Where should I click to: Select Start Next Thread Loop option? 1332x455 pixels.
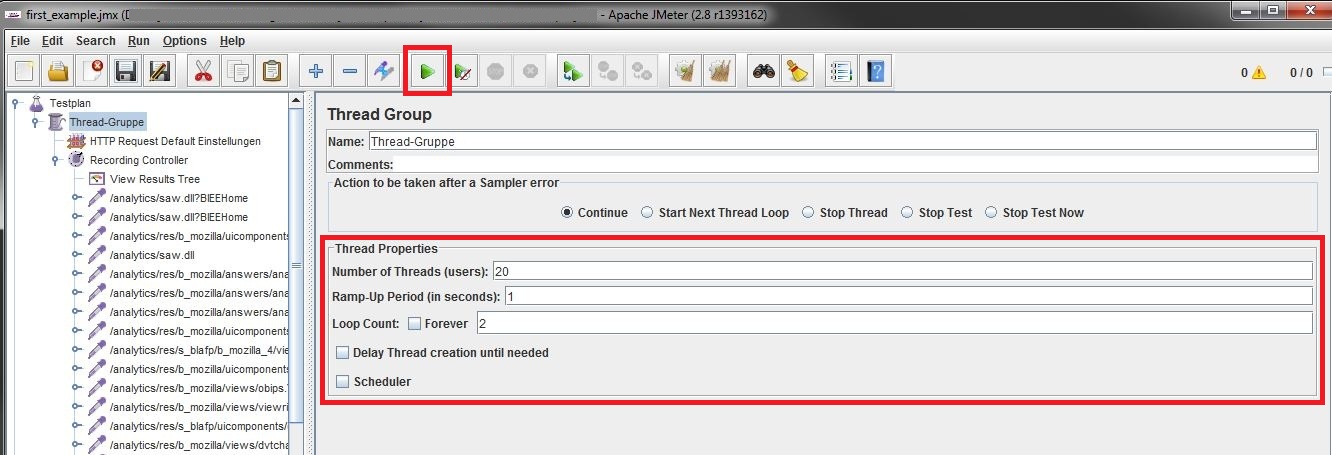[647, 212]
